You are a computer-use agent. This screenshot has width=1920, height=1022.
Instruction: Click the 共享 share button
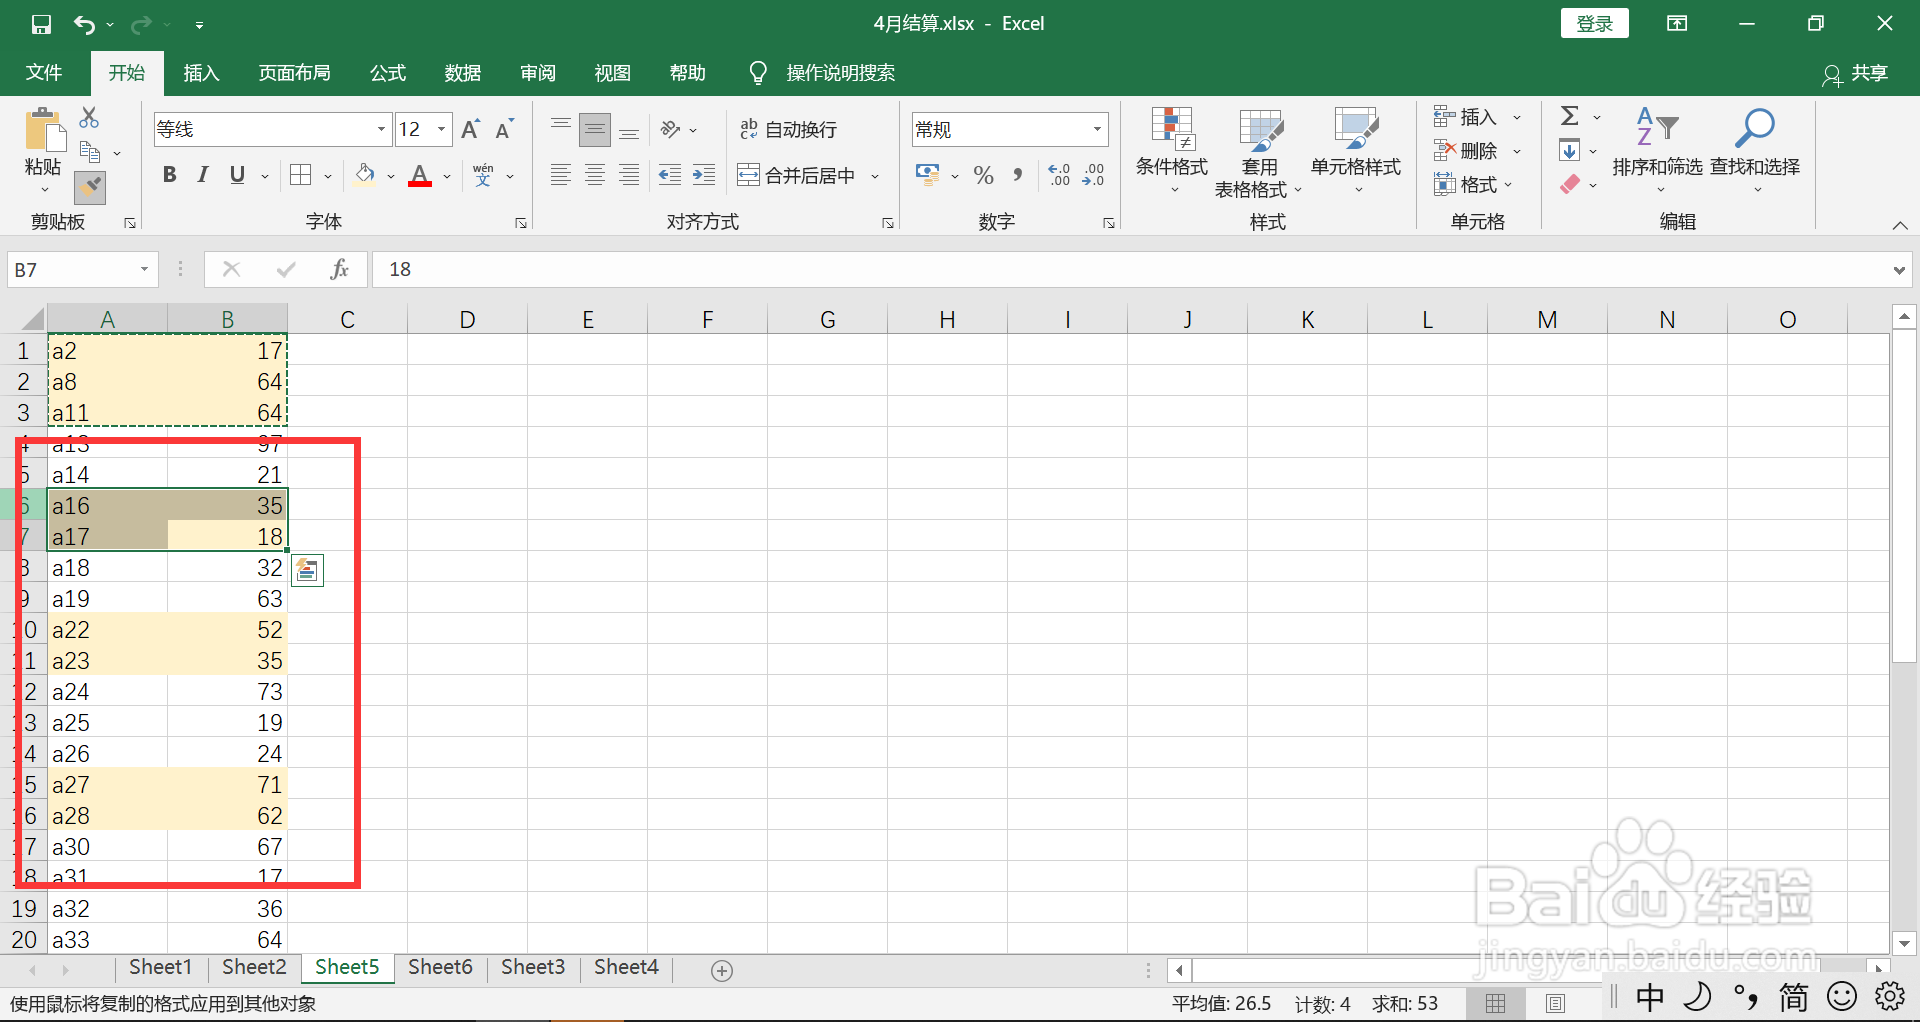[1856, 73]
